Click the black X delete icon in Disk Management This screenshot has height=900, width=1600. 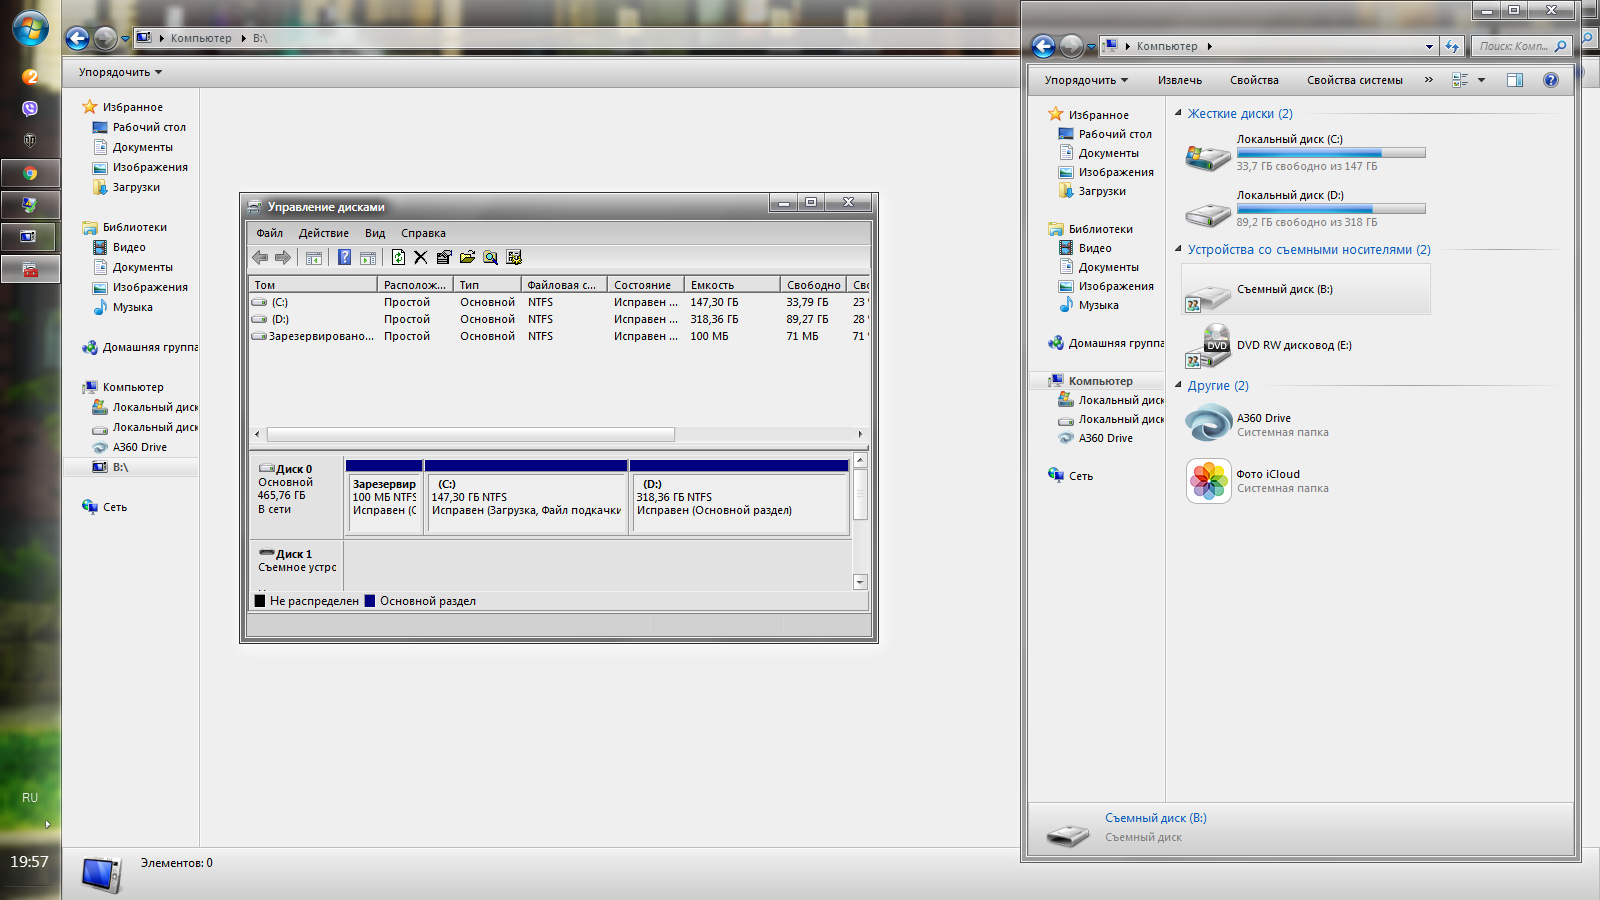point(421,258)
